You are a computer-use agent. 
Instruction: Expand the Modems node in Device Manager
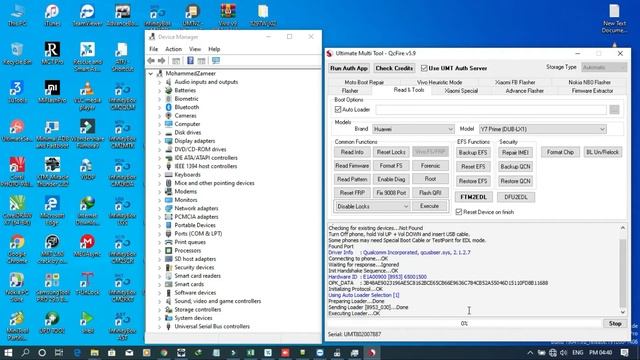click(160, 191)
